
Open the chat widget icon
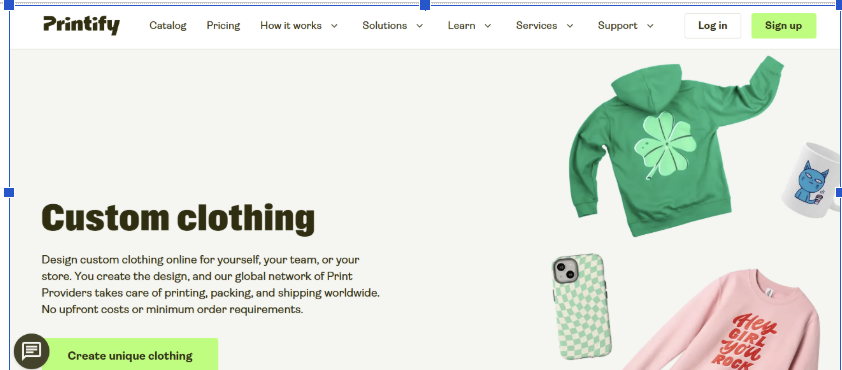31,351
